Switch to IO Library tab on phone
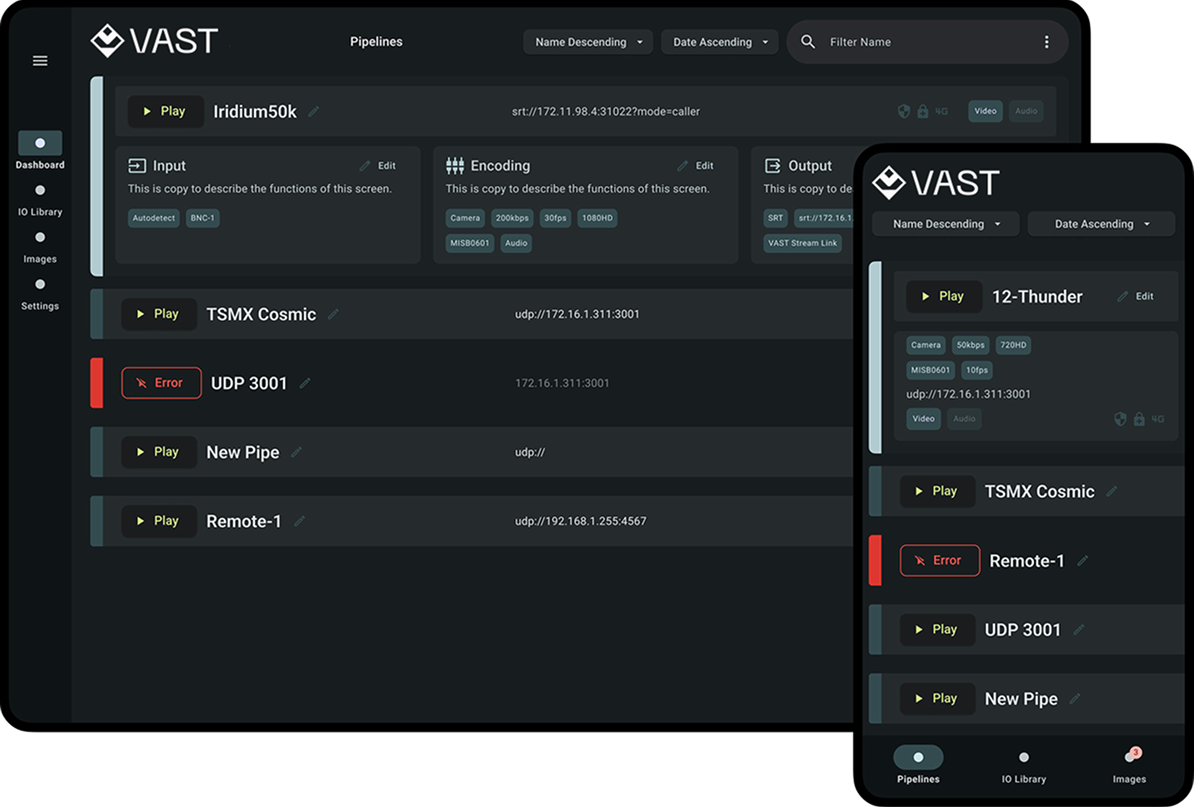Screen dimensions: 1194x807 click(x=1023, y=767)
